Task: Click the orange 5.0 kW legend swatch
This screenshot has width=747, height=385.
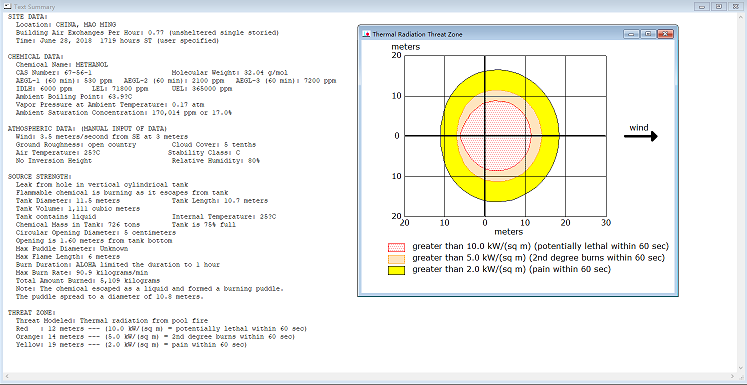Action: pos(396,259)
